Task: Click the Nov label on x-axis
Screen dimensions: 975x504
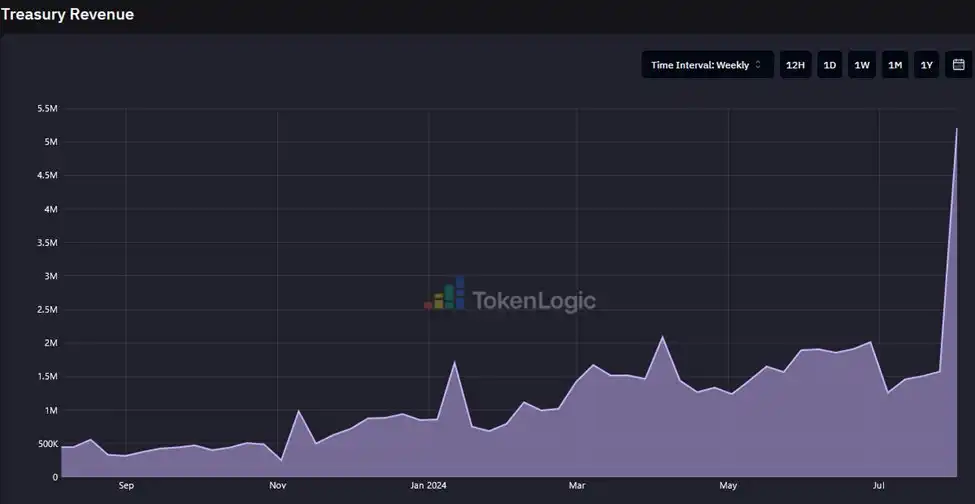Action: click(278, 486)
